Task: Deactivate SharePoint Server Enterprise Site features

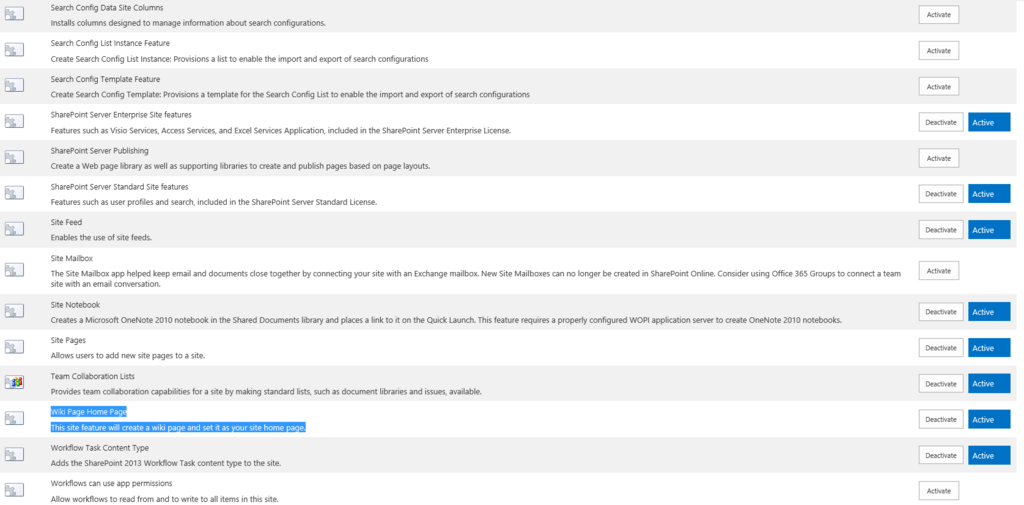Action: point(940,122)
